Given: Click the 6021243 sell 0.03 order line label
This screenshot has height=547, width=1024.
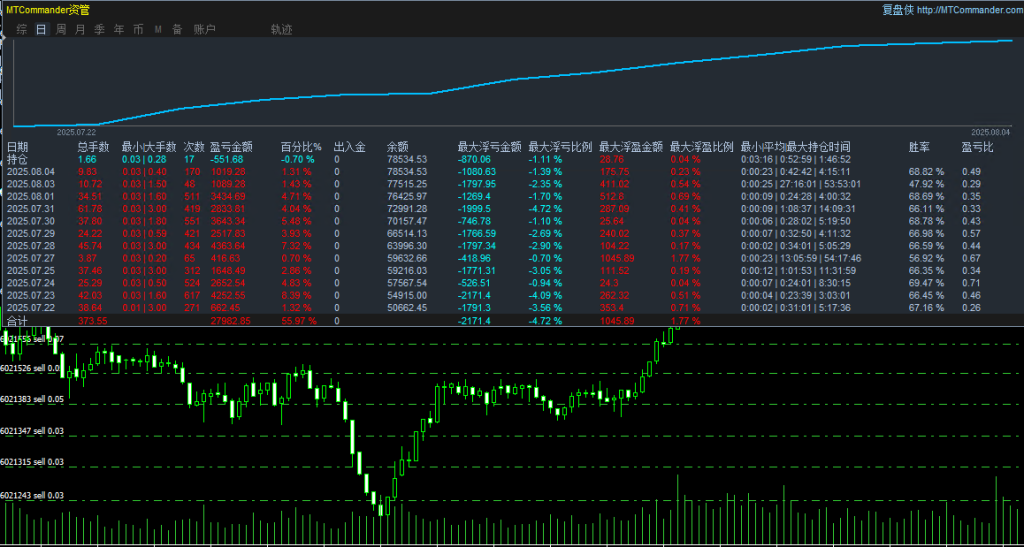Looking at the screenshot, I should (32, 495).
